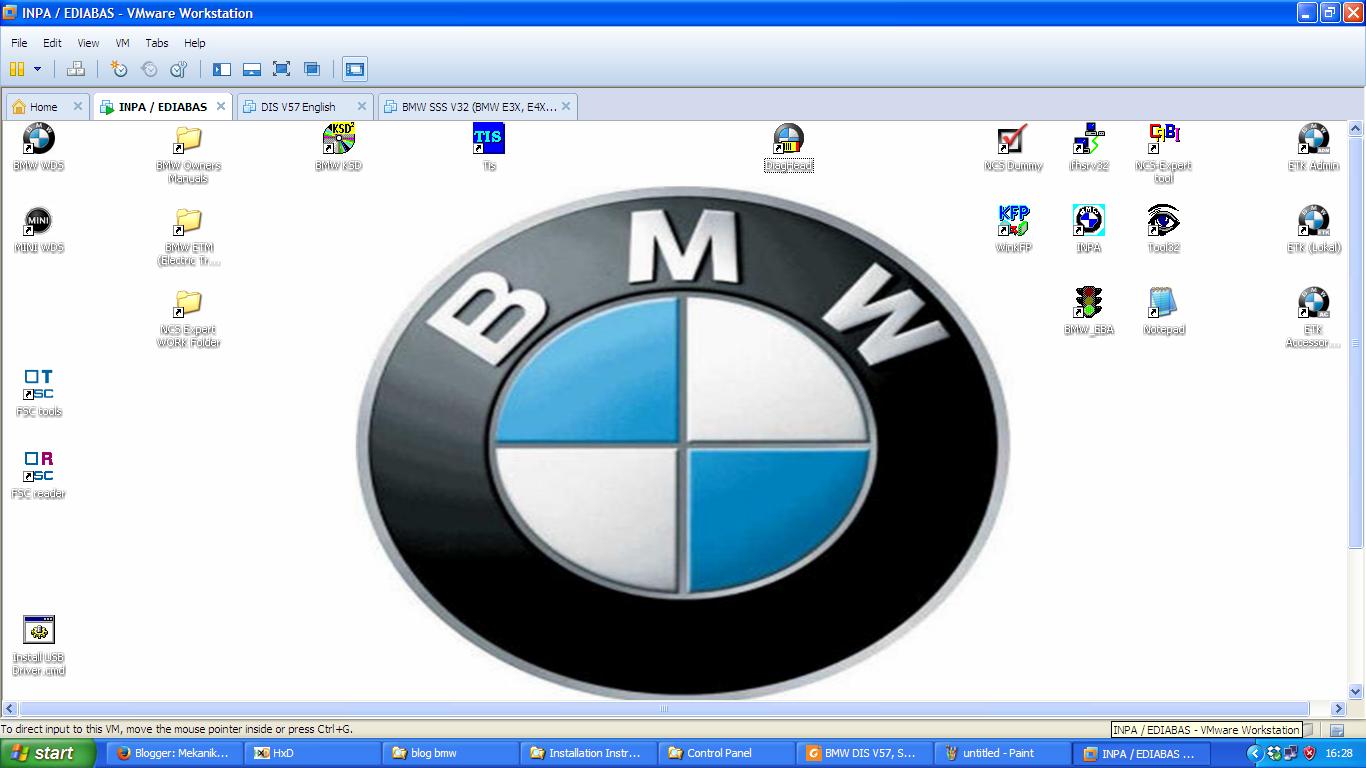Toggle the thumbnail bar view icon
This screenshot has width=1366, height=768.
pos(252,69)
